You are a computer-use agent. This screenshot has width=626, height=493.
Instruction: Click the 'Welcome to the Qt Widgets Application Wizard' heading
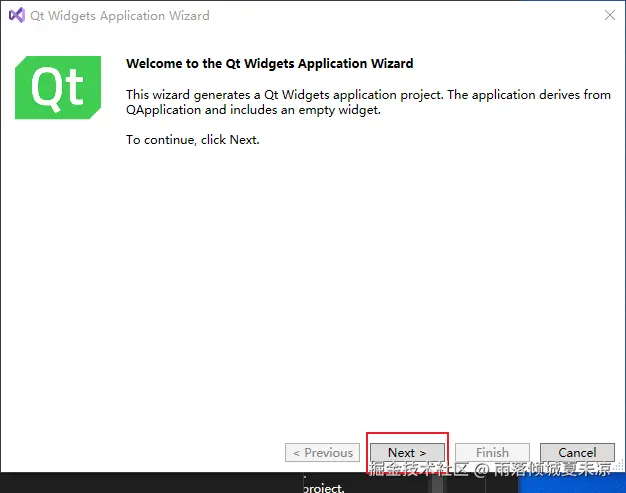click(269, 63)
